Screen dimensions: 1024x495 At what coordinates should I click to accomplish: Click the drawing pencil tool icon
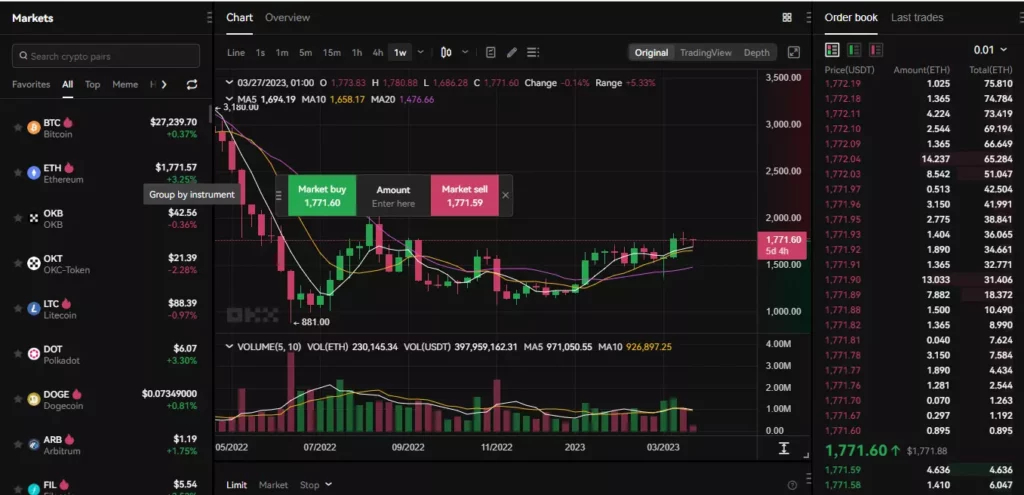point(512,53)
